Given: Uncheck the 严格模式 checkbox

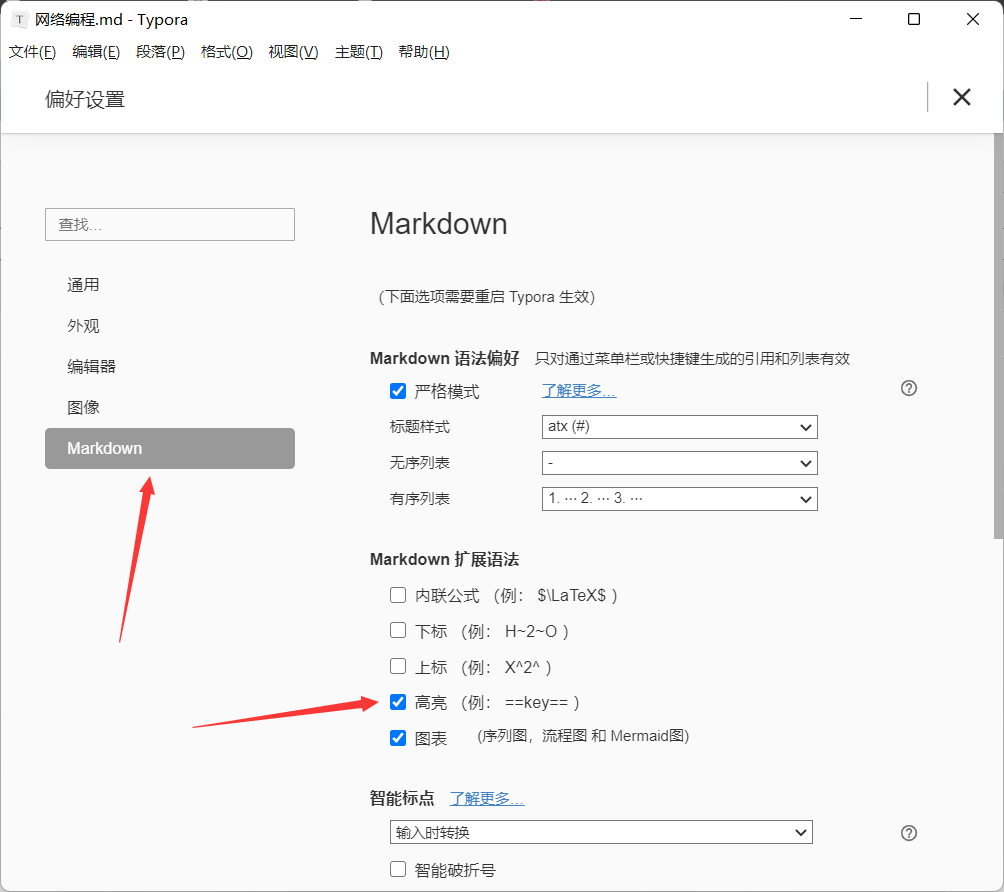Looking at the screenshot, I should click(x=398, y=391).
